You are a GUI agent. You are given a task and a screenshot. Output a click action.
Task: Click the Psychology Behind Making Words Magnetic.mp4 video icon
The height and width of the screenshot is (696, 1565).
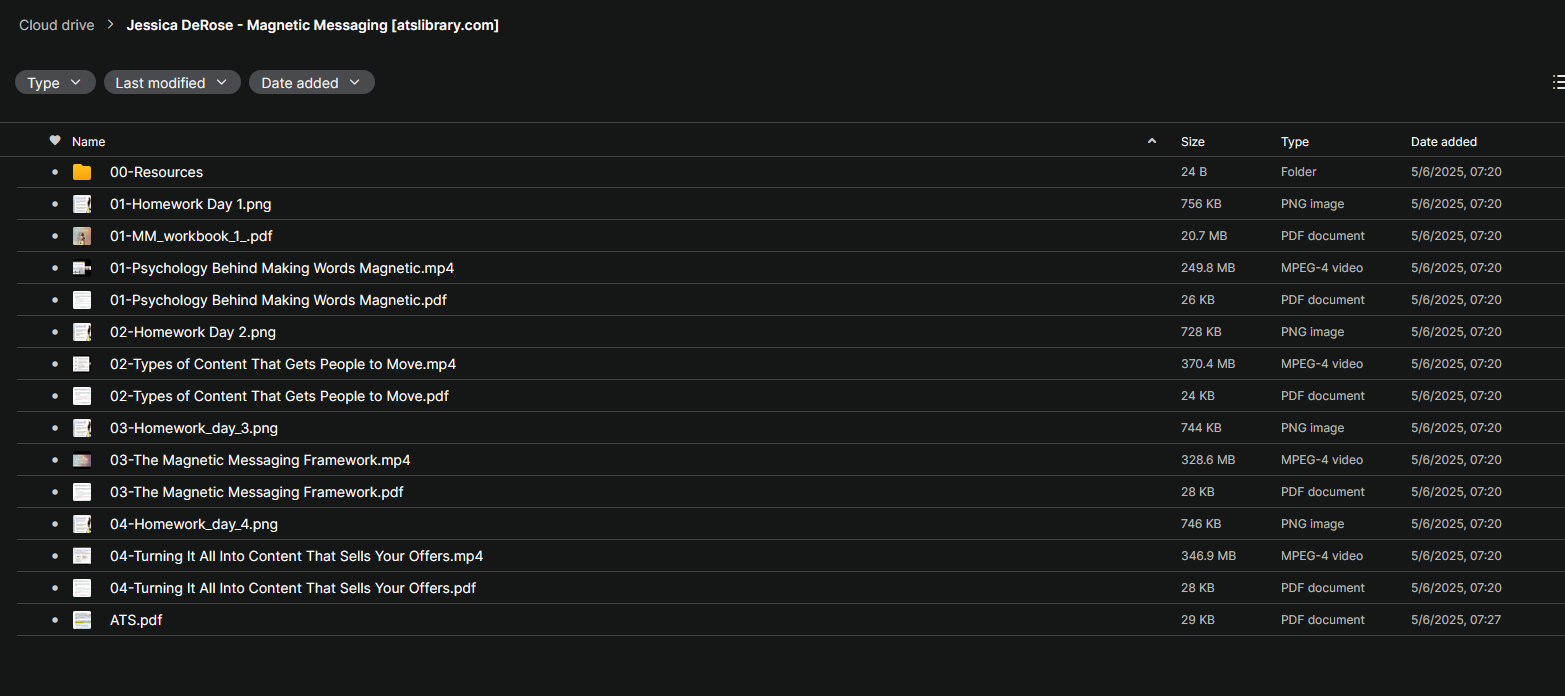[82, 268]
